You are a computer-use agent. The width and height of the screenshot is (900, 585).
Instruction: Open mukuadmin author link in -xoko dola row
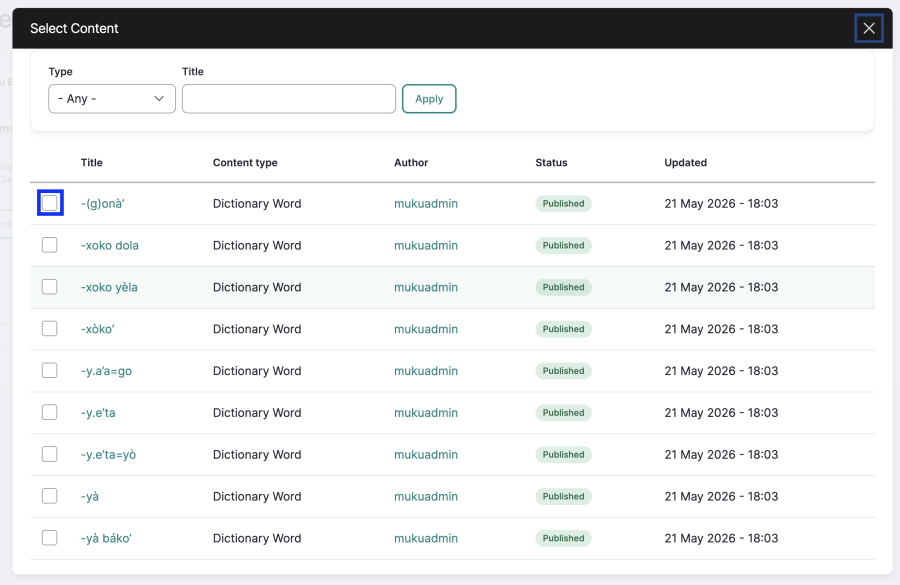click(426, 245)
